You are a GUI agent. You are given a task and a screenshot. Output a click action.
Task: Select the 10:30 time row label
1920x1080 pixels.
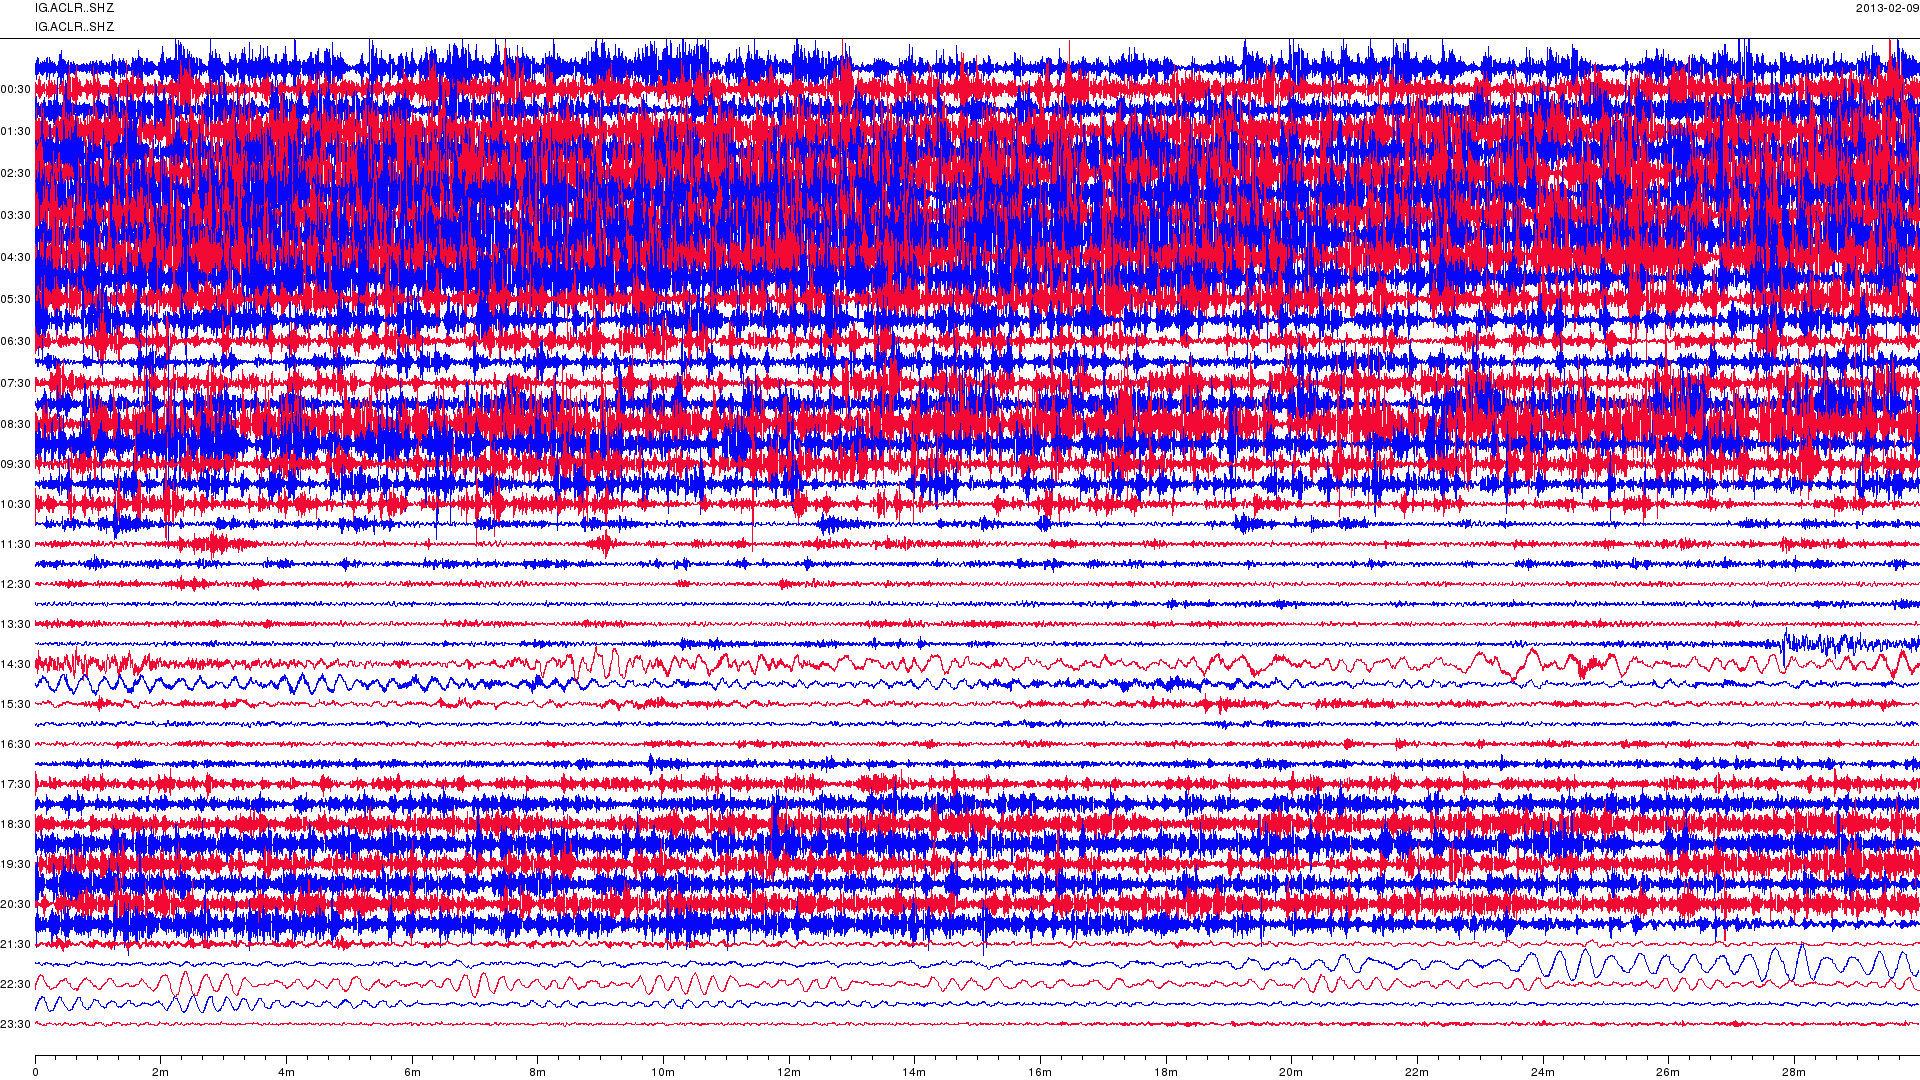point(16,505)
